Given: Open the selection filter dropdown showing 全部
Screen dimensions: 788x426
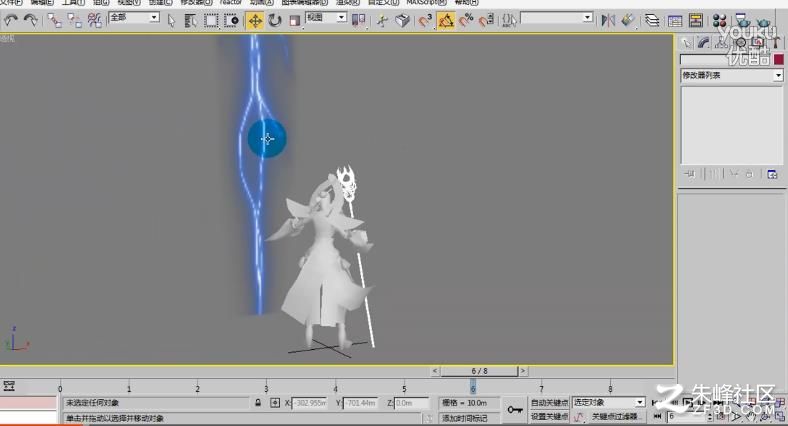Looking at the screenshot, I should tap(134, 18).
